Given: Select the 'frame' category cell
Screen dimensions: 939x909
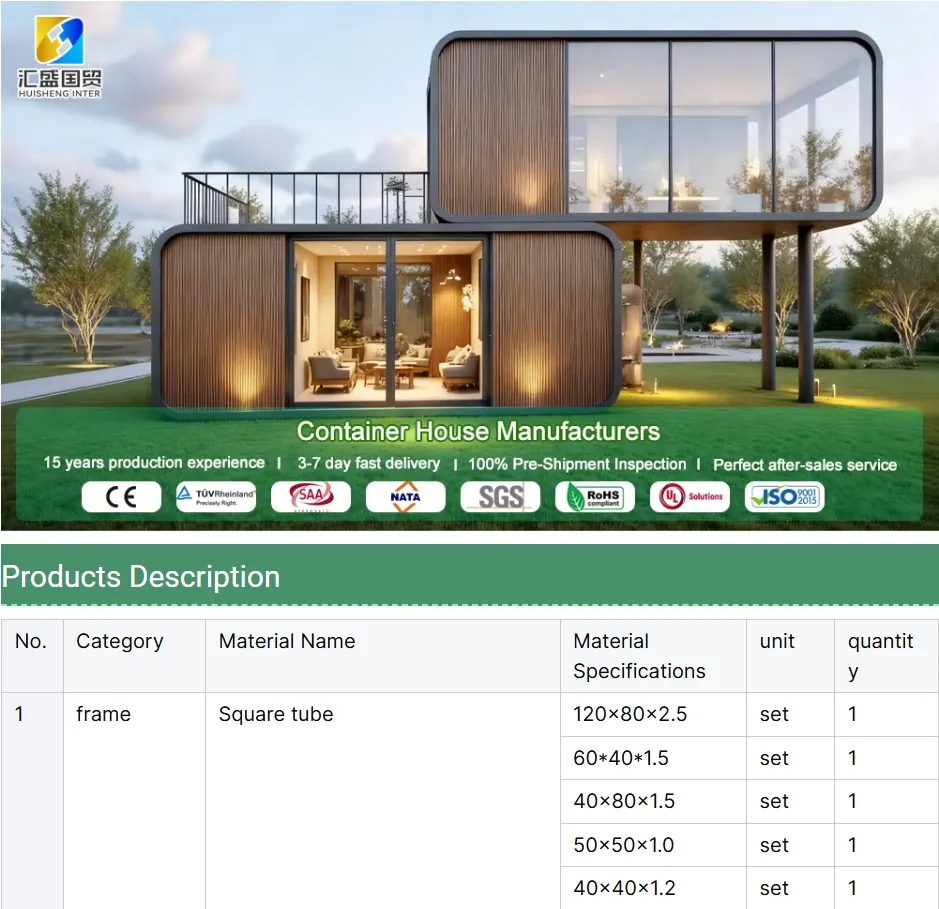Looking at the screenshot, I should [x=104, y=714].
